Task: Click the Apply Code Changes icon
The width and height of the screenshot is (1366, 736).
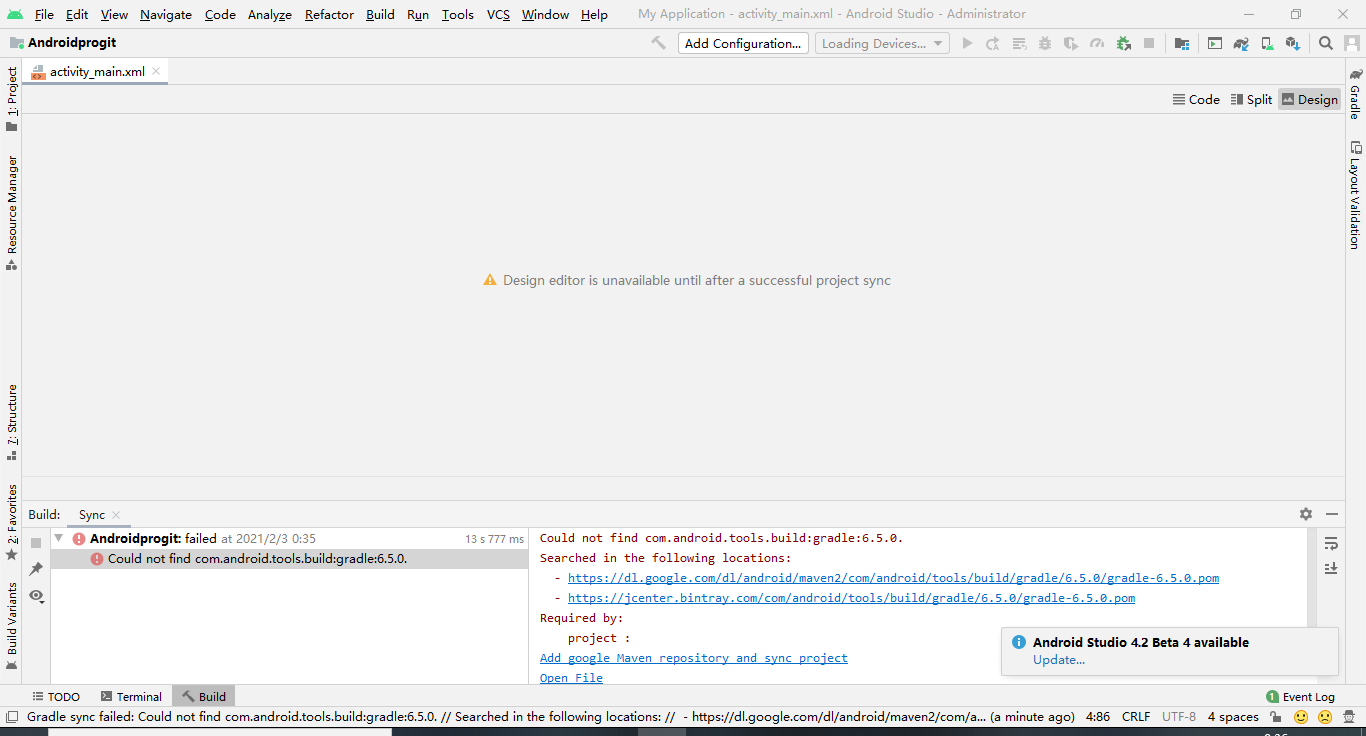Action: [1019, 43]
